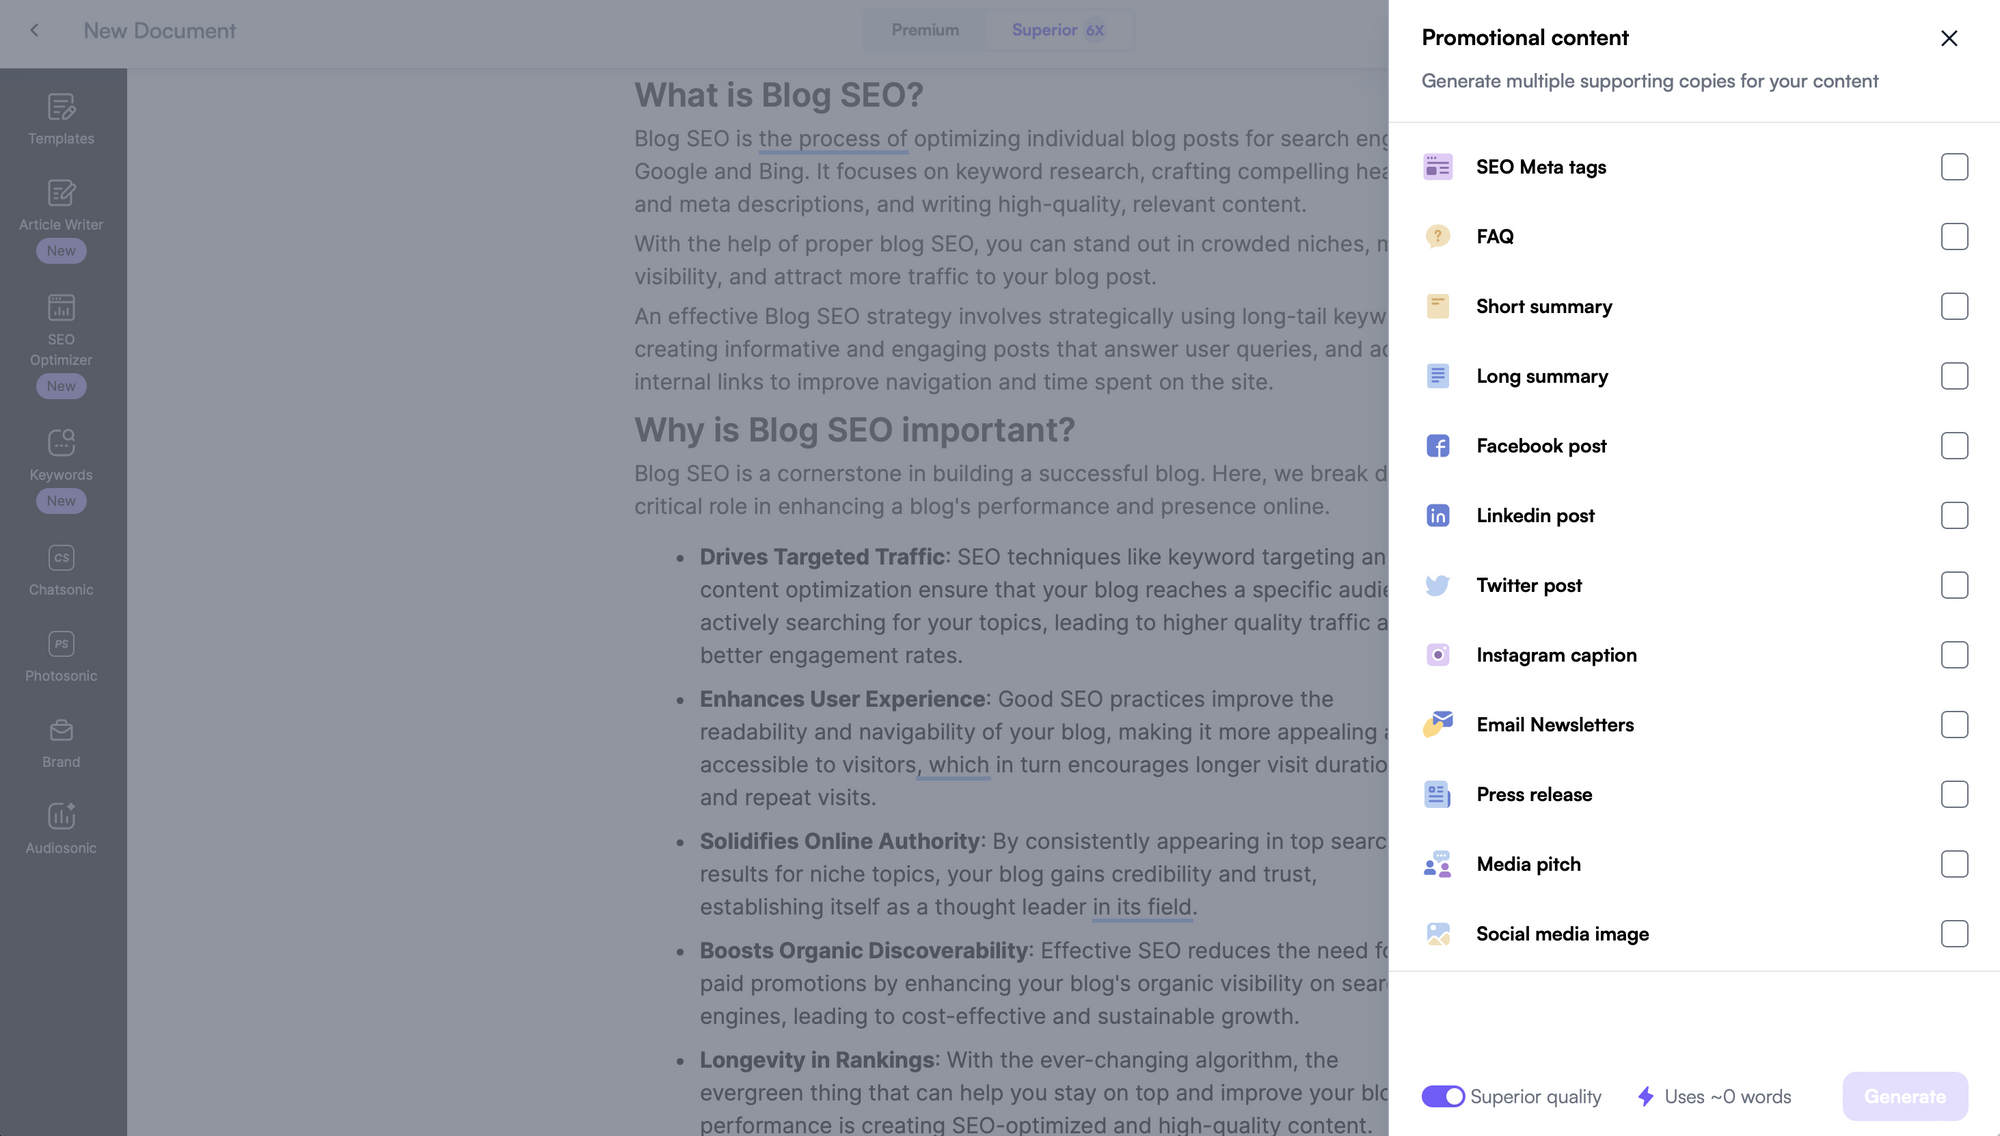This screenshot has width=2000, height=1136.
Task: Click the LinkedIn post icon
Action: point(1438,515)
